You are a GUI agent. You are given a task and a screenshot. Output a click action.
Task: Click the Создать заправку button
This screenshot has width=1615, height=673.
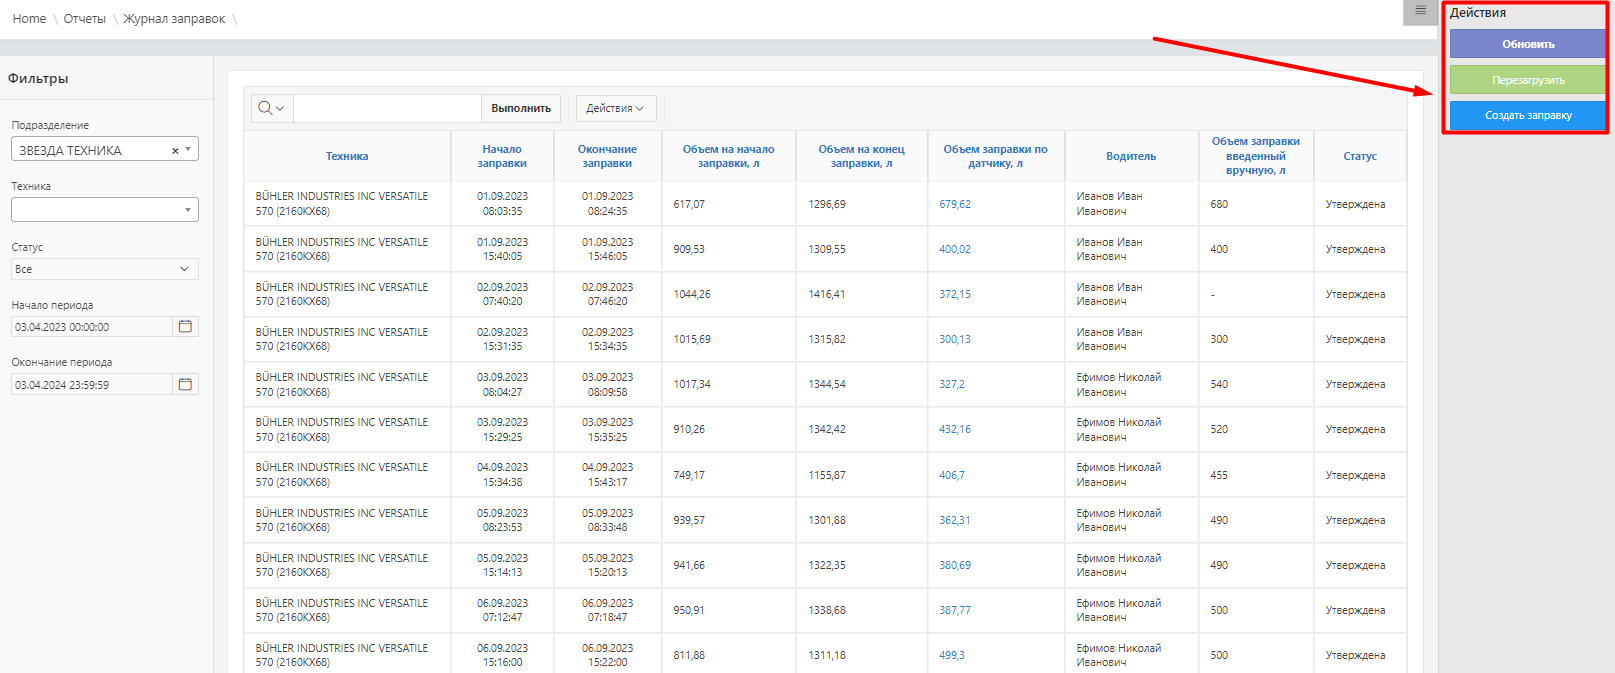(x=1527, y=116)
